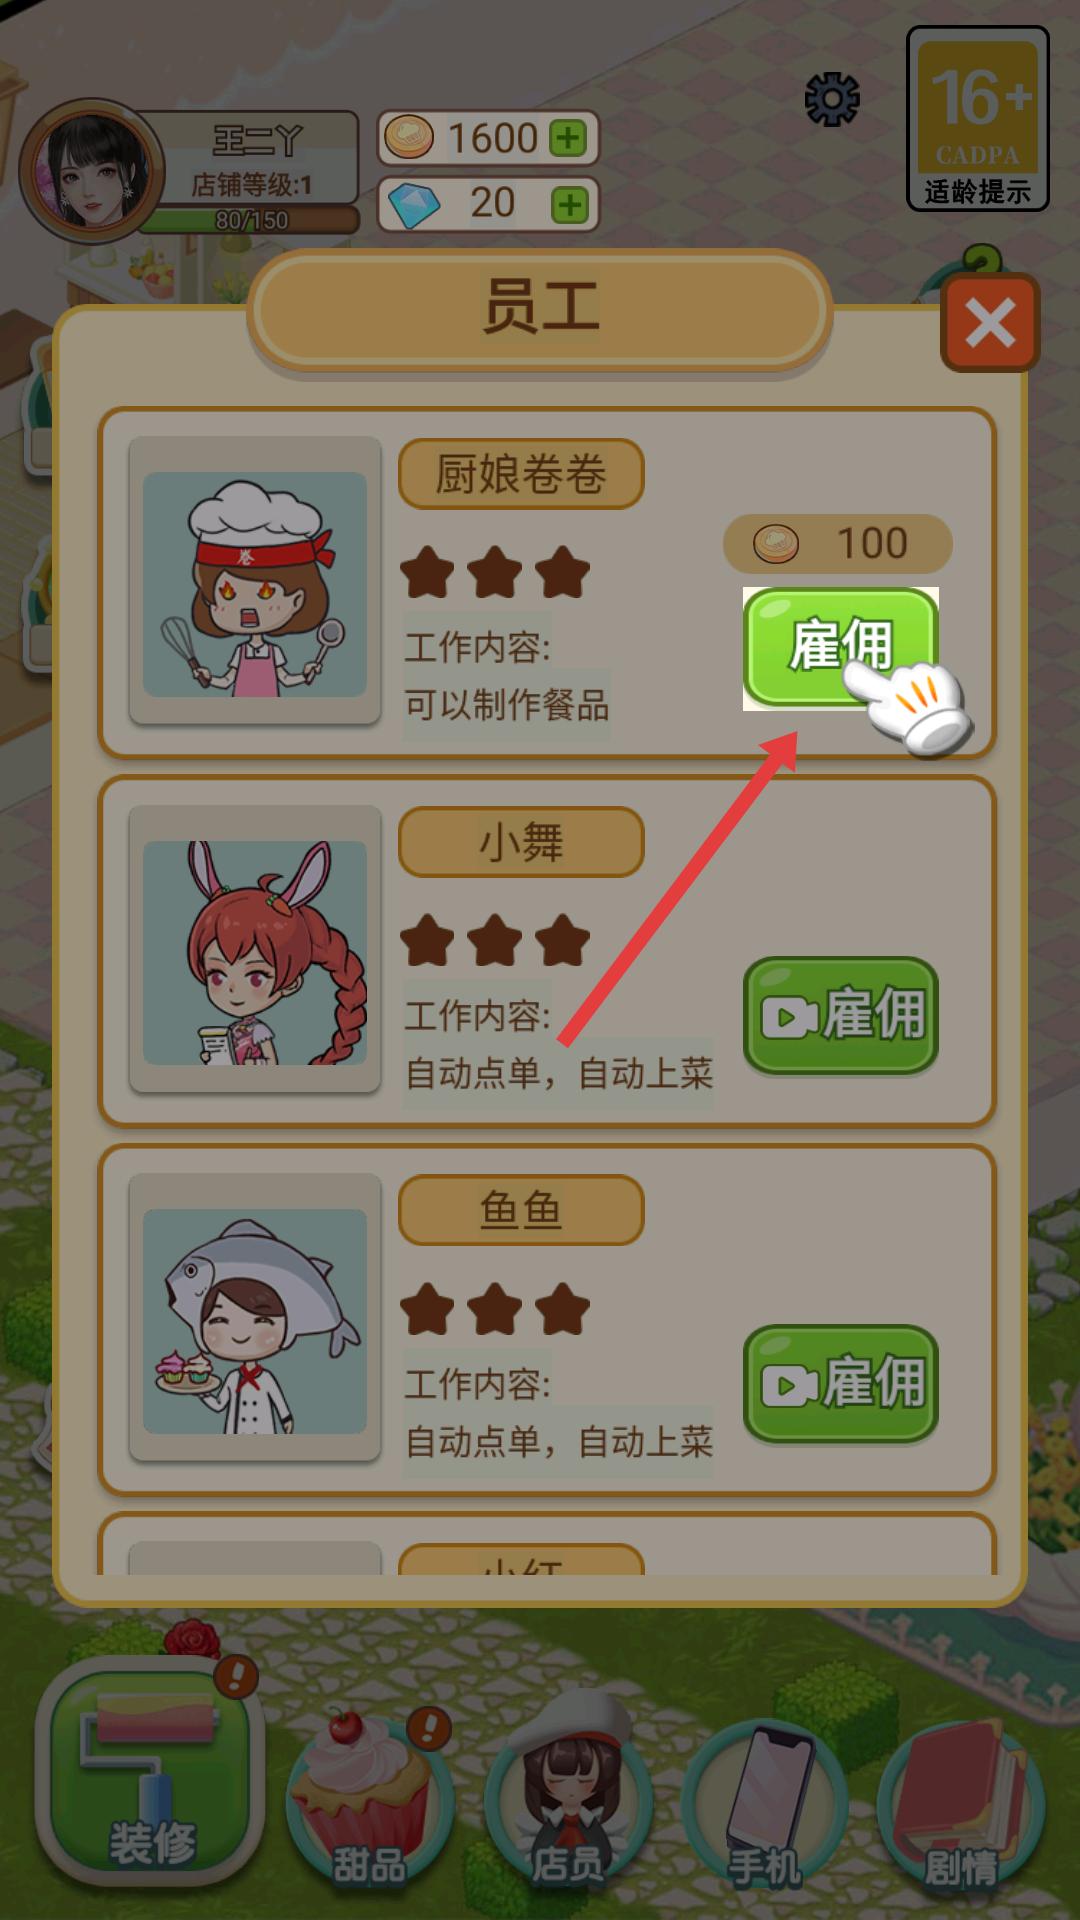Select the 厨娘卷卷 chef portrait
This screenshot has height=1920, width=1080.
(x=255, y=582)
